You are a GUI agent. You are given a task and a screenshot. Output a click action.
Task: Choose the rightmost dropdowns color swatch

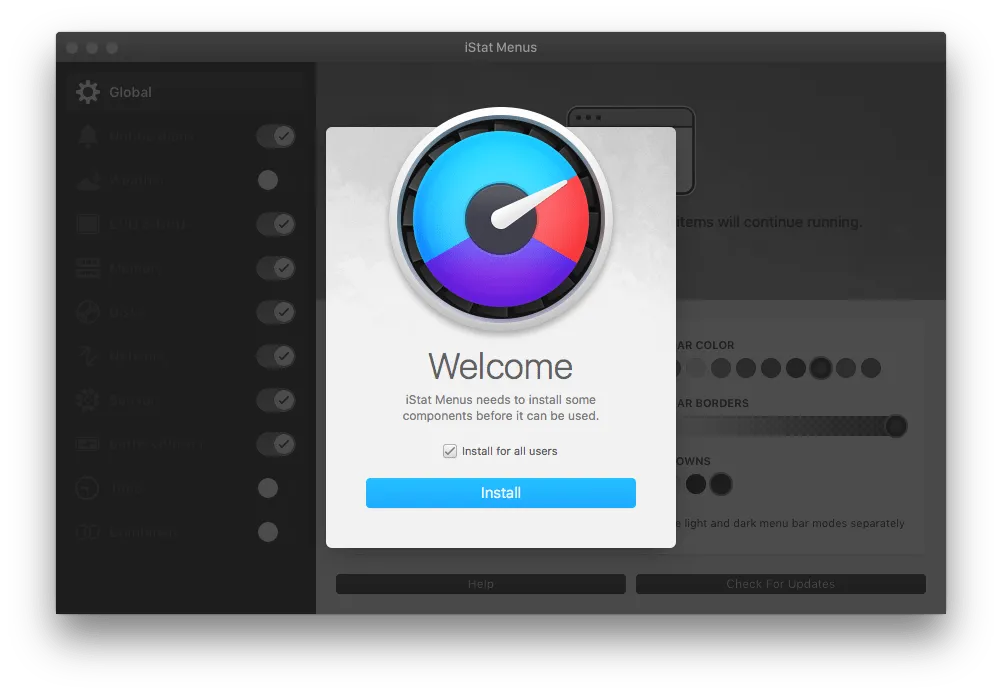[x=721, y=485]
